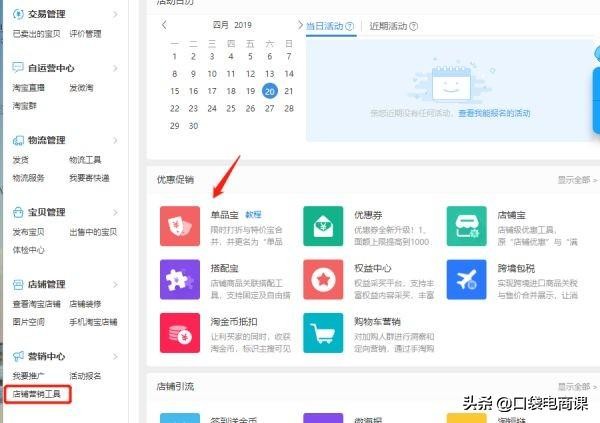Open 出售中的宝贝 in sidebar
Image resolution: width=600 pixels, height=423 pixels.
pos(93,232)
